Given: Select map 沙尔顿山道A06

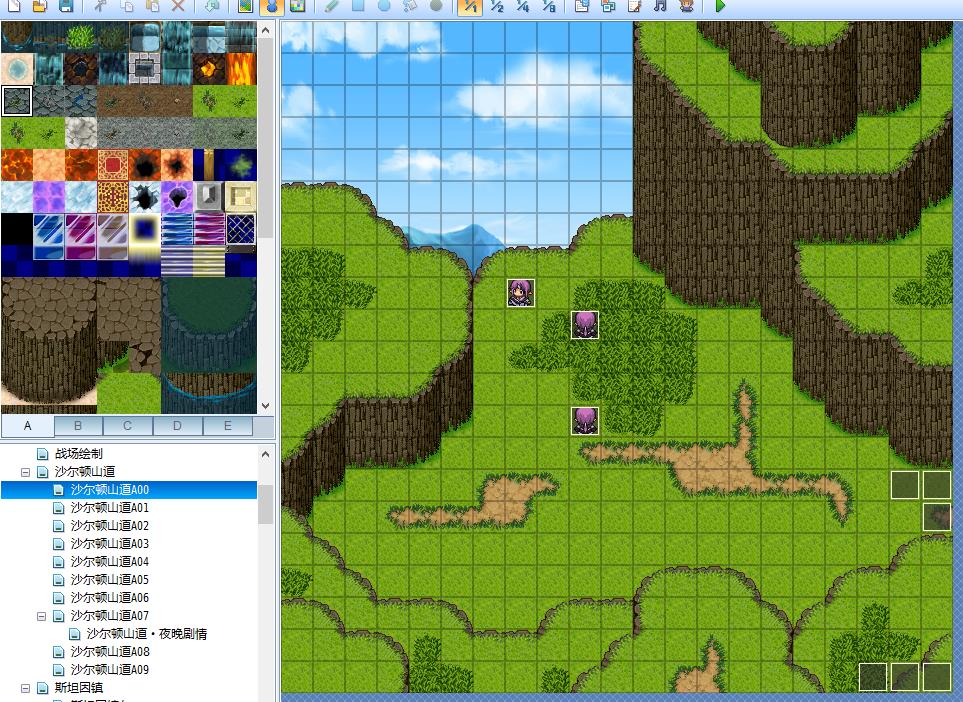Looking at the screenshot, I should (110, 598).
